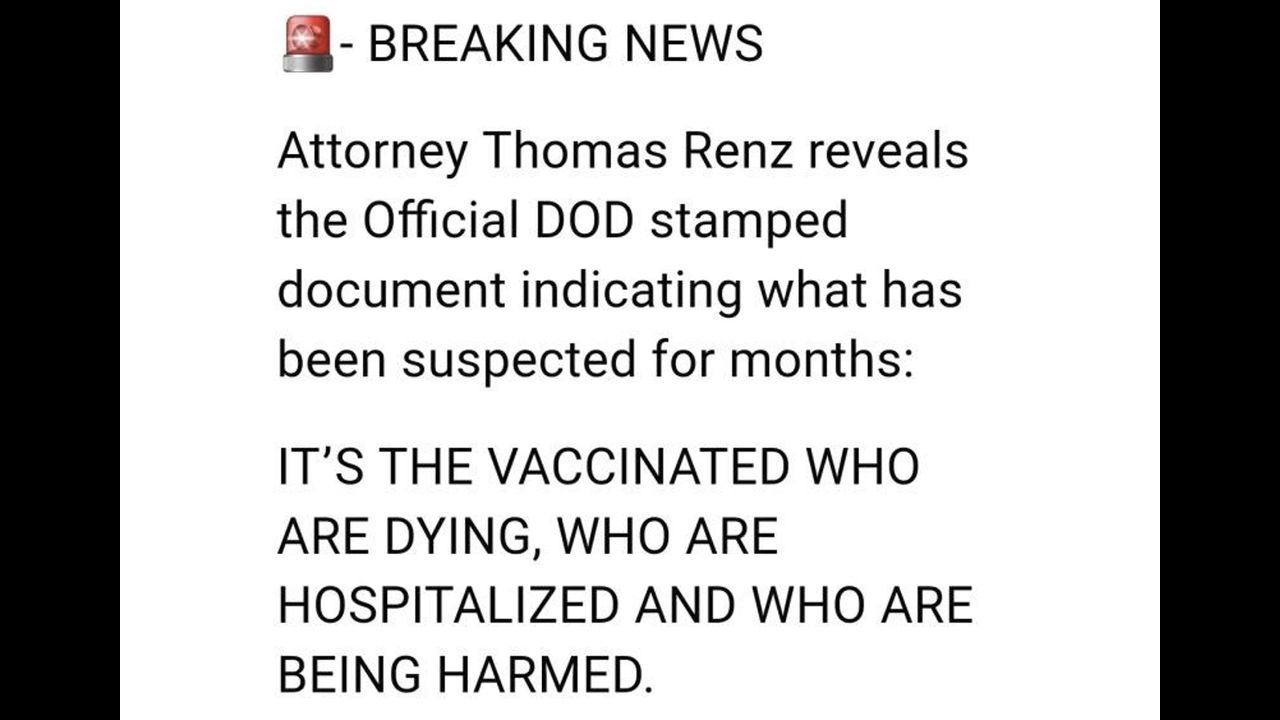Click the word "stamped"
Screen dimensions: 1280x720
749,222
